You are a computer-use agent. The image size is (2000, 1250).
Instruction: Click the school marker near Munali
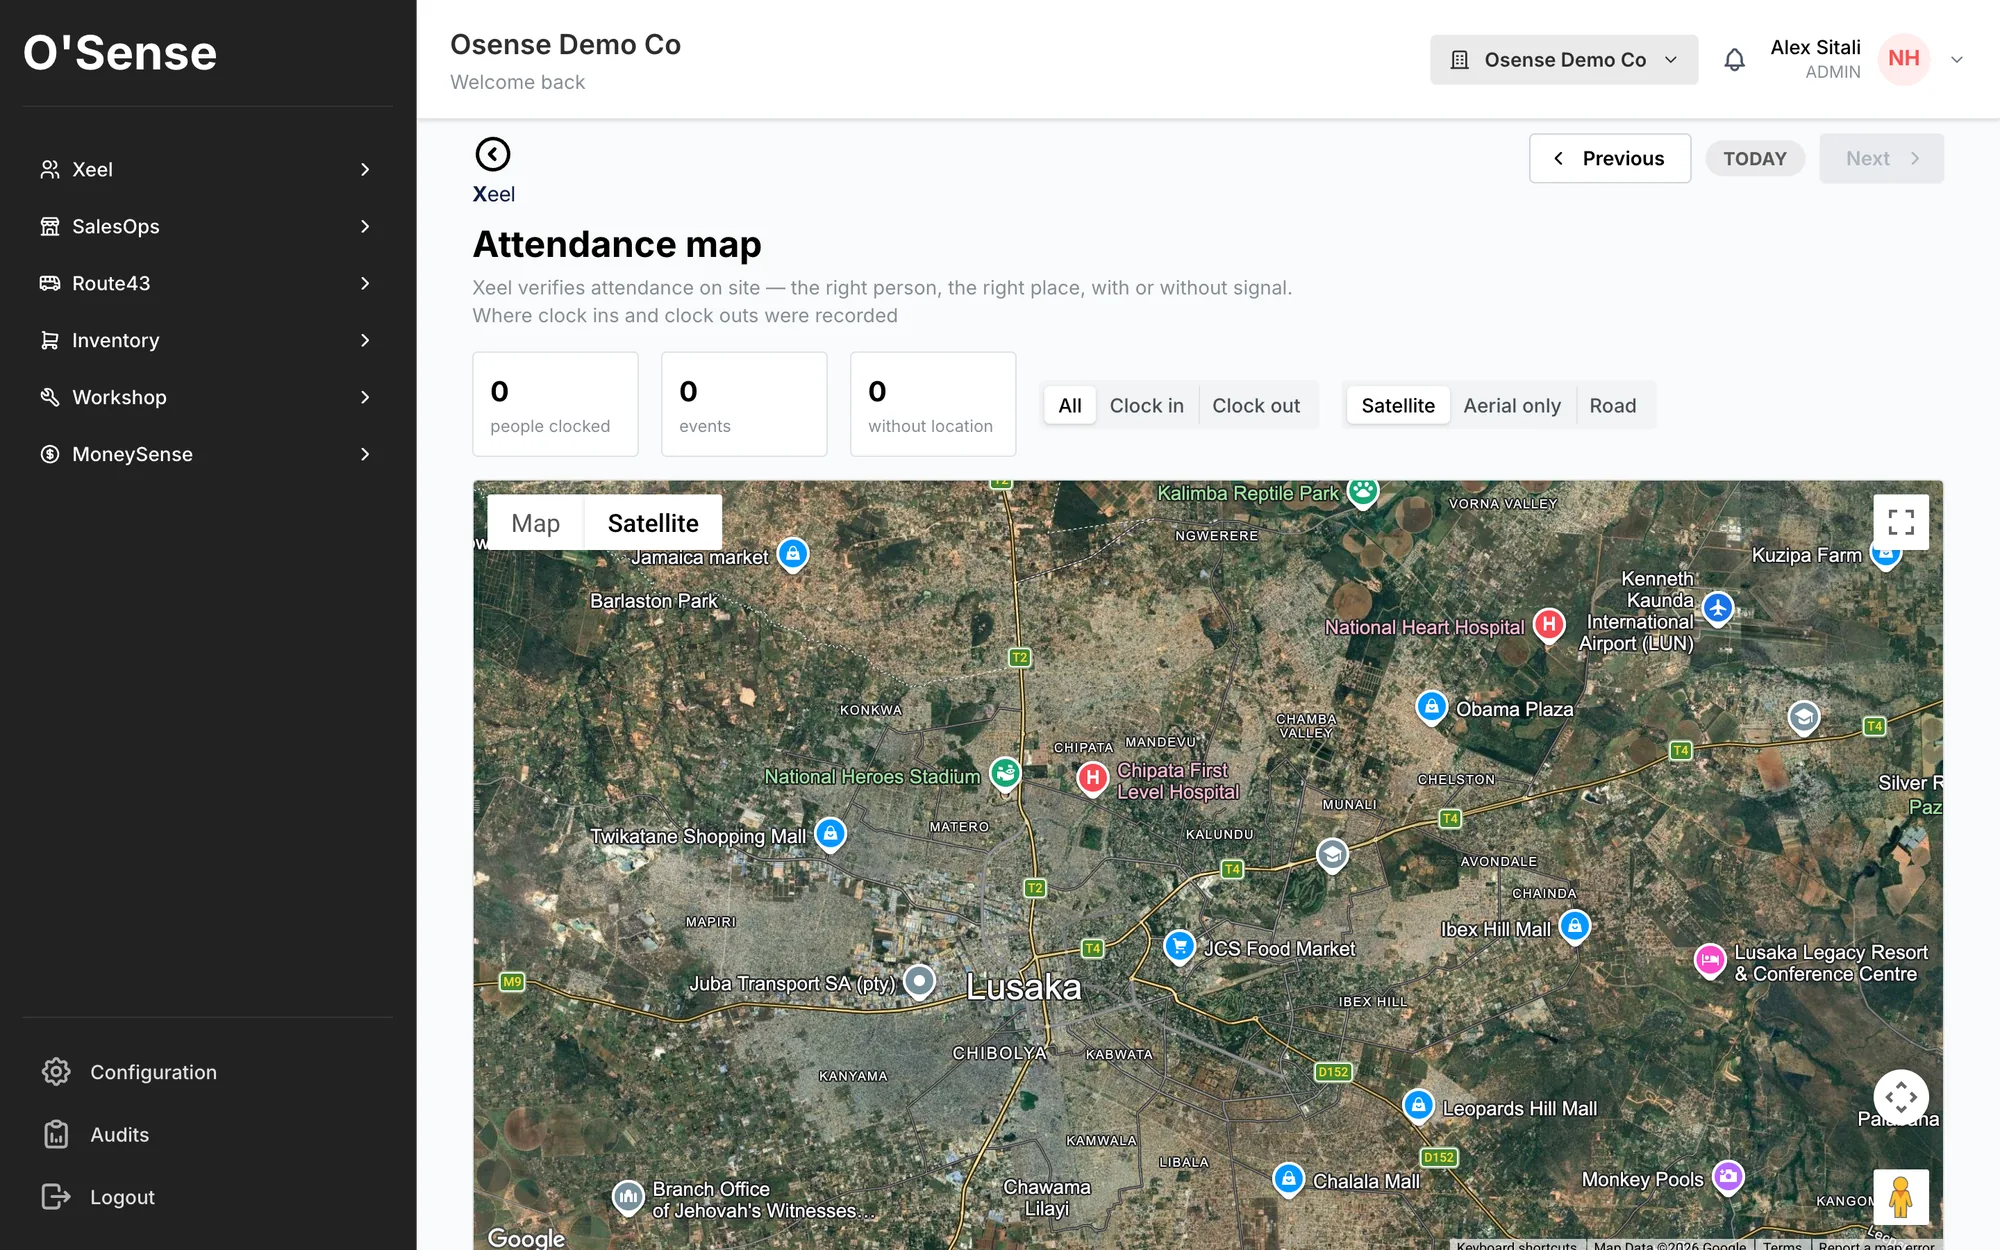(1332, 855)
